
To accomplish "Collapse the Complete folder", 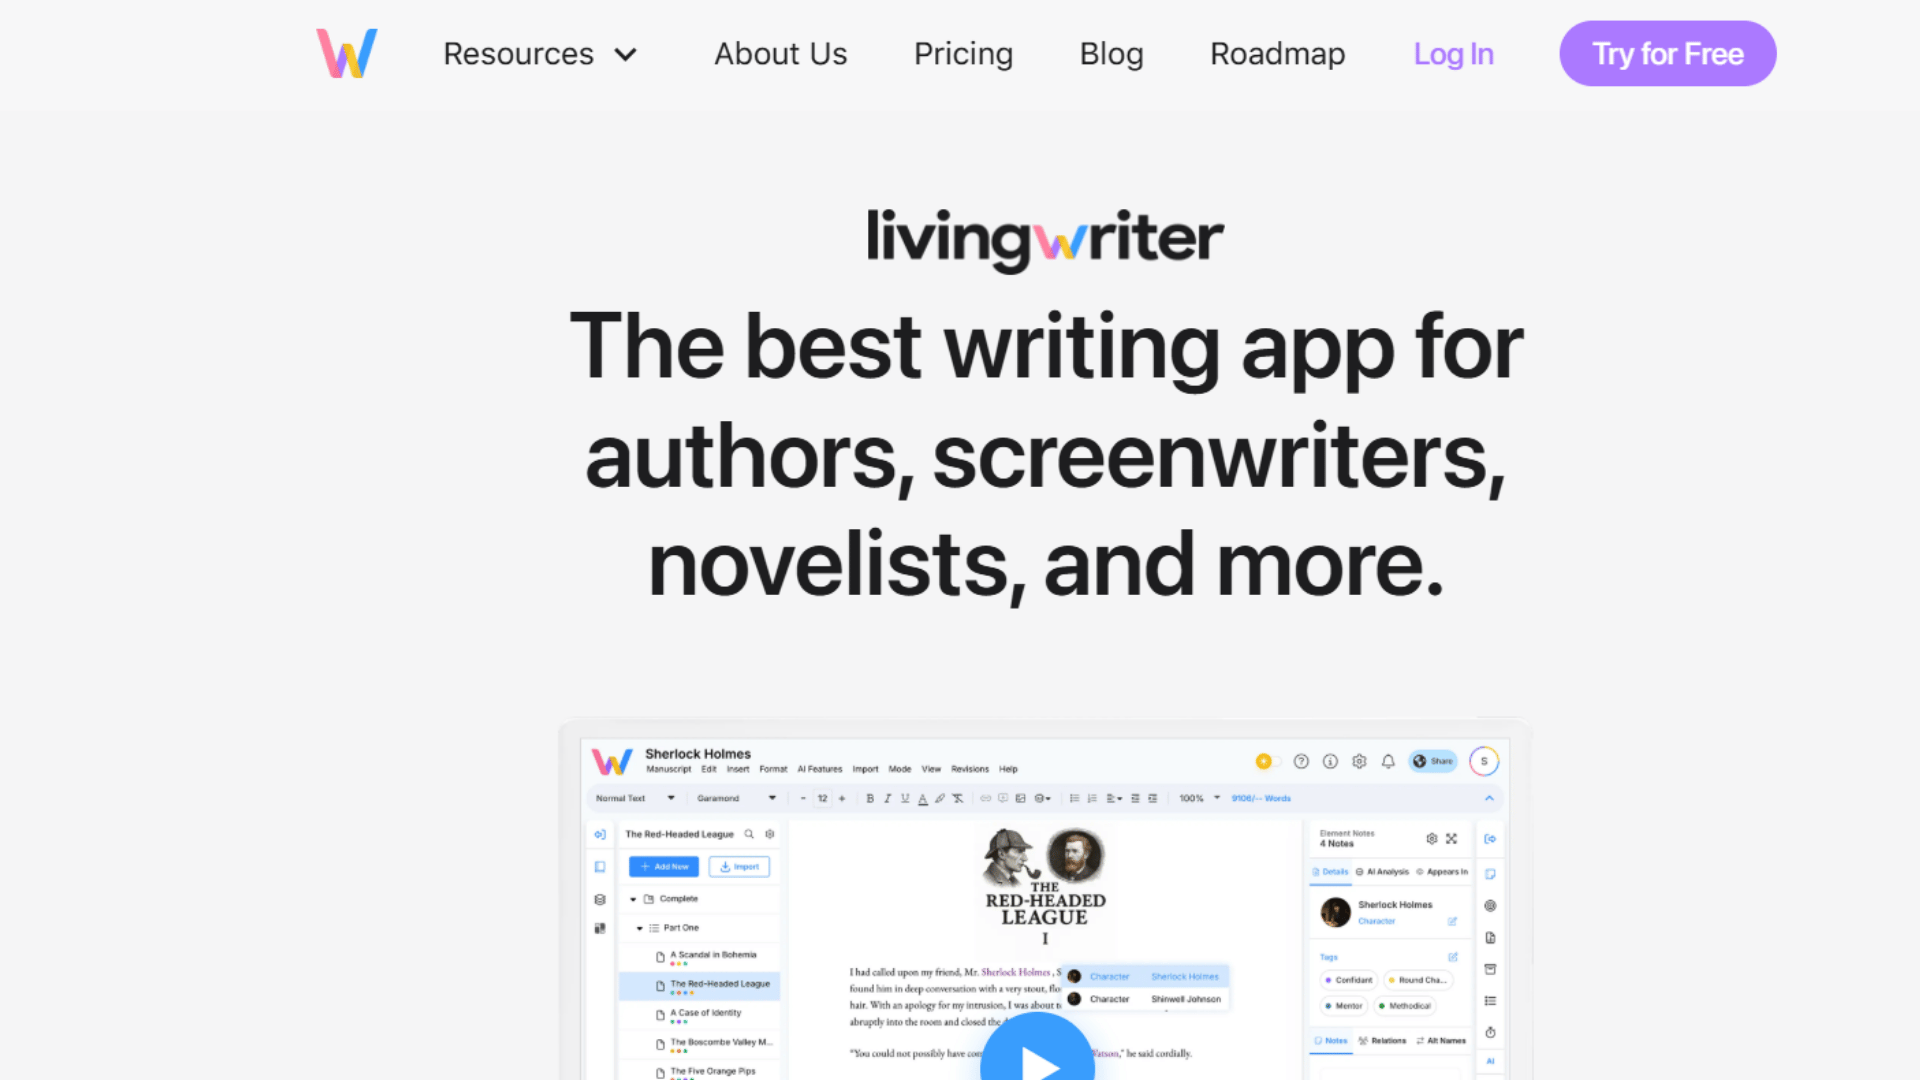I will (x=633, y=899).
